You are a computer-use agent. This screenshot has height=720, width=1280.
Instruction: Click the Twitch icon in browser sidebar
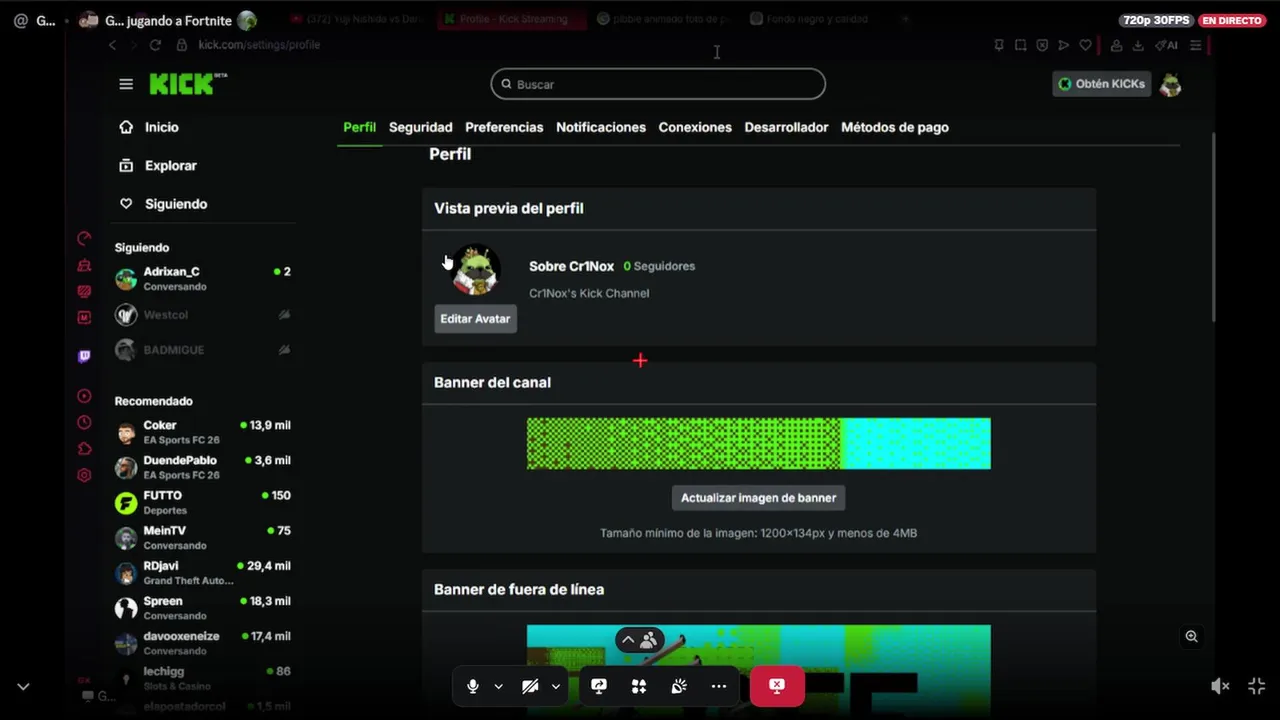pyautogui.click(x=84, y=356)
